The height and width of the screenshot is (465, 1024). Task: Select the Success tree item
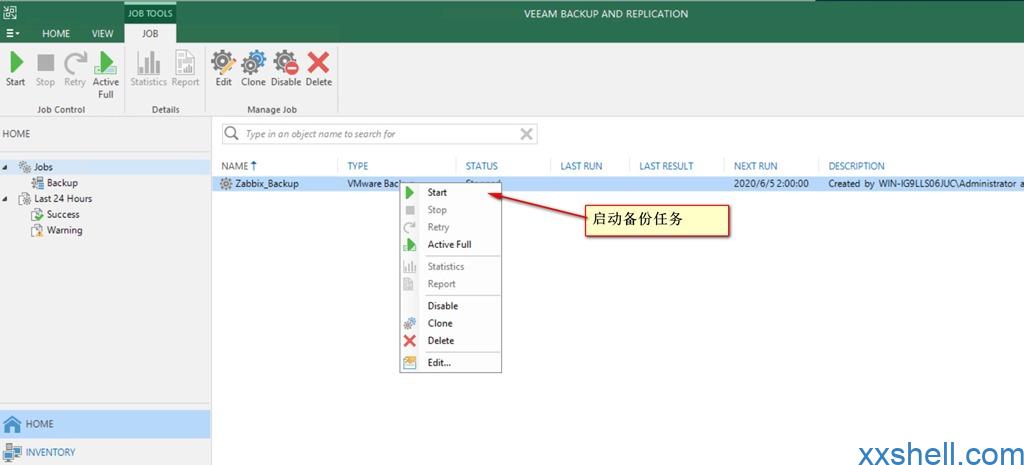tap(63, 214)
